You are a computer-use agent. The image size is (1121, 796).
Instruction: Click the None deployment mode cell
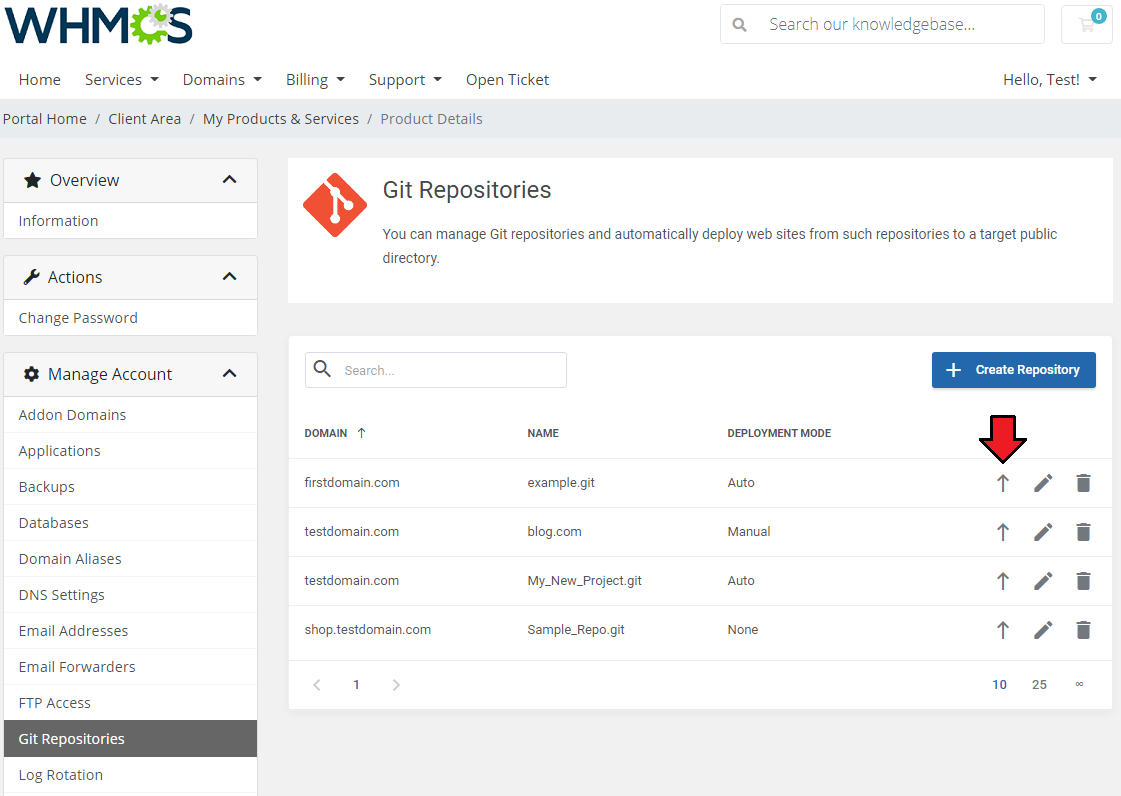(743, 630)
